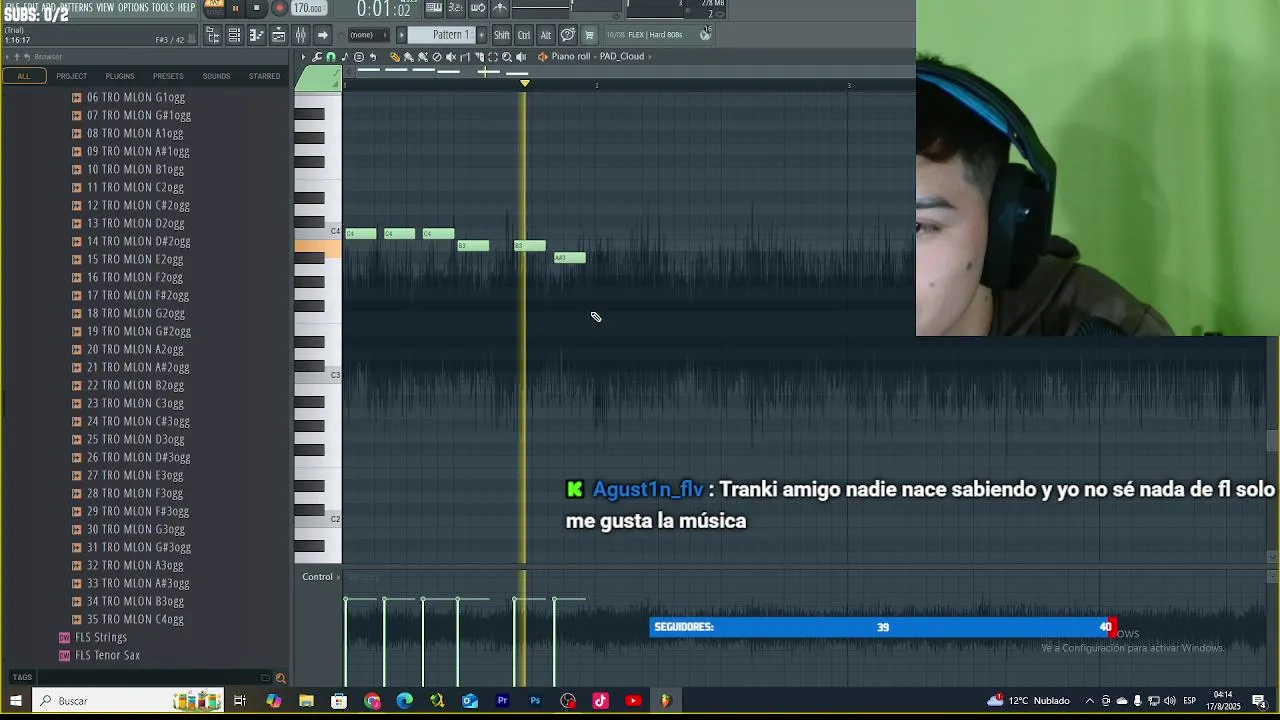The image size is (1280, 720).
Task: Select the Zoom magnifier tool
Action: 507,57
